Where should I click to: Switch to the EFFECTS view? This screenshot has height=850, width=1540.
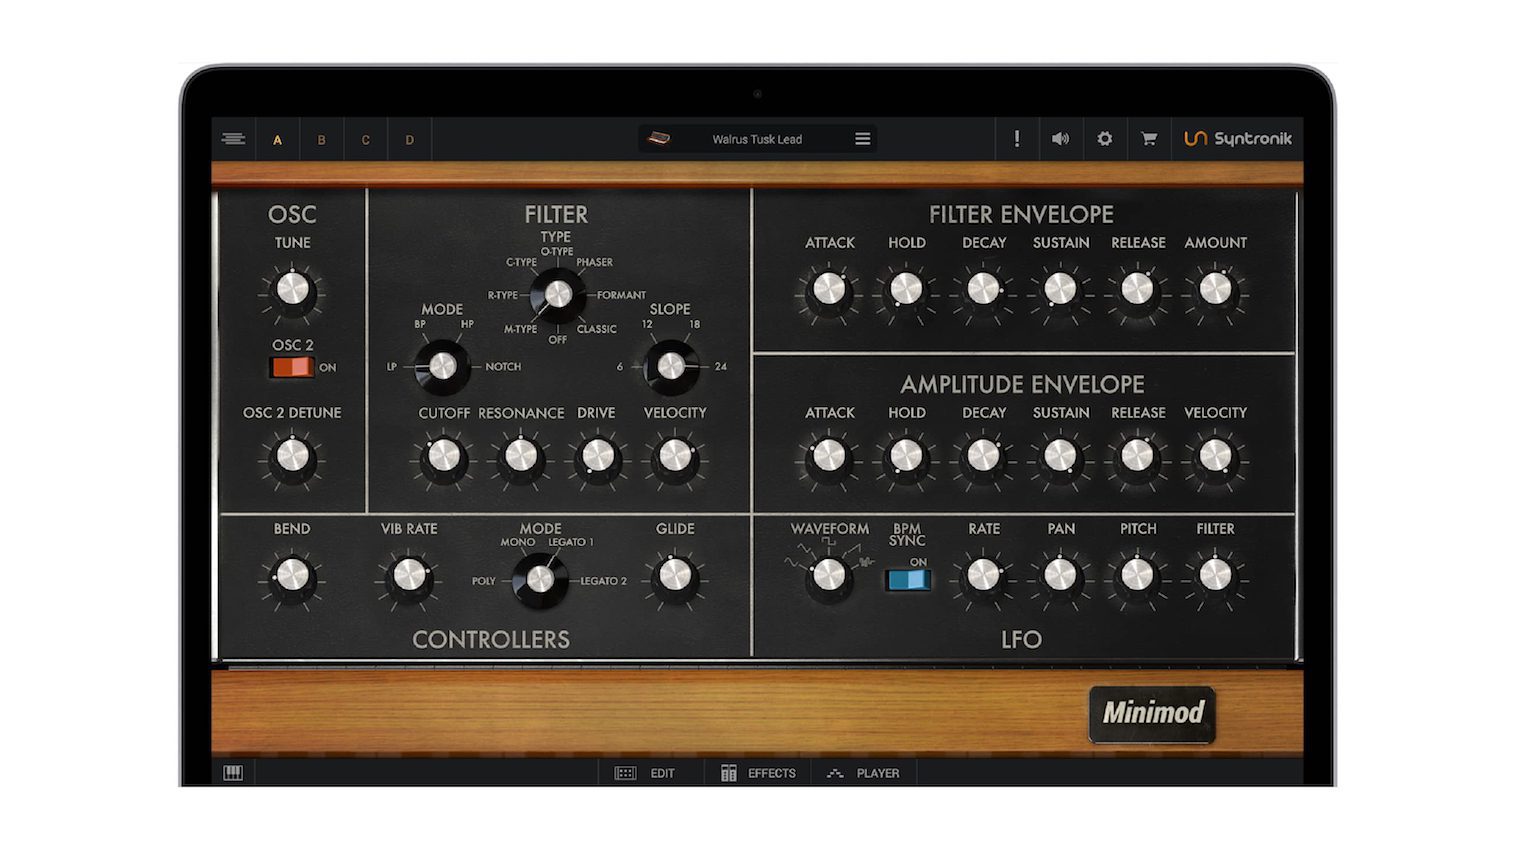click(758, 773)
